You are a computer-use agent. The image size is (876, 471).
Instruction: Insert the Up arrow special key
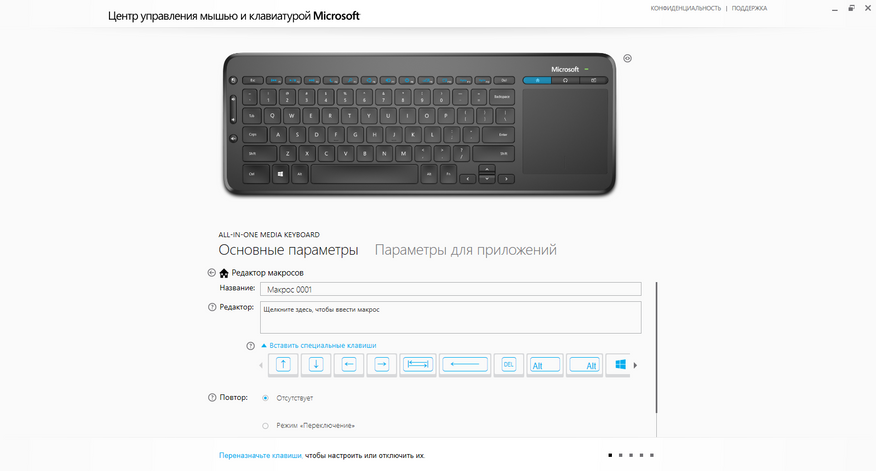click(283, 365)
